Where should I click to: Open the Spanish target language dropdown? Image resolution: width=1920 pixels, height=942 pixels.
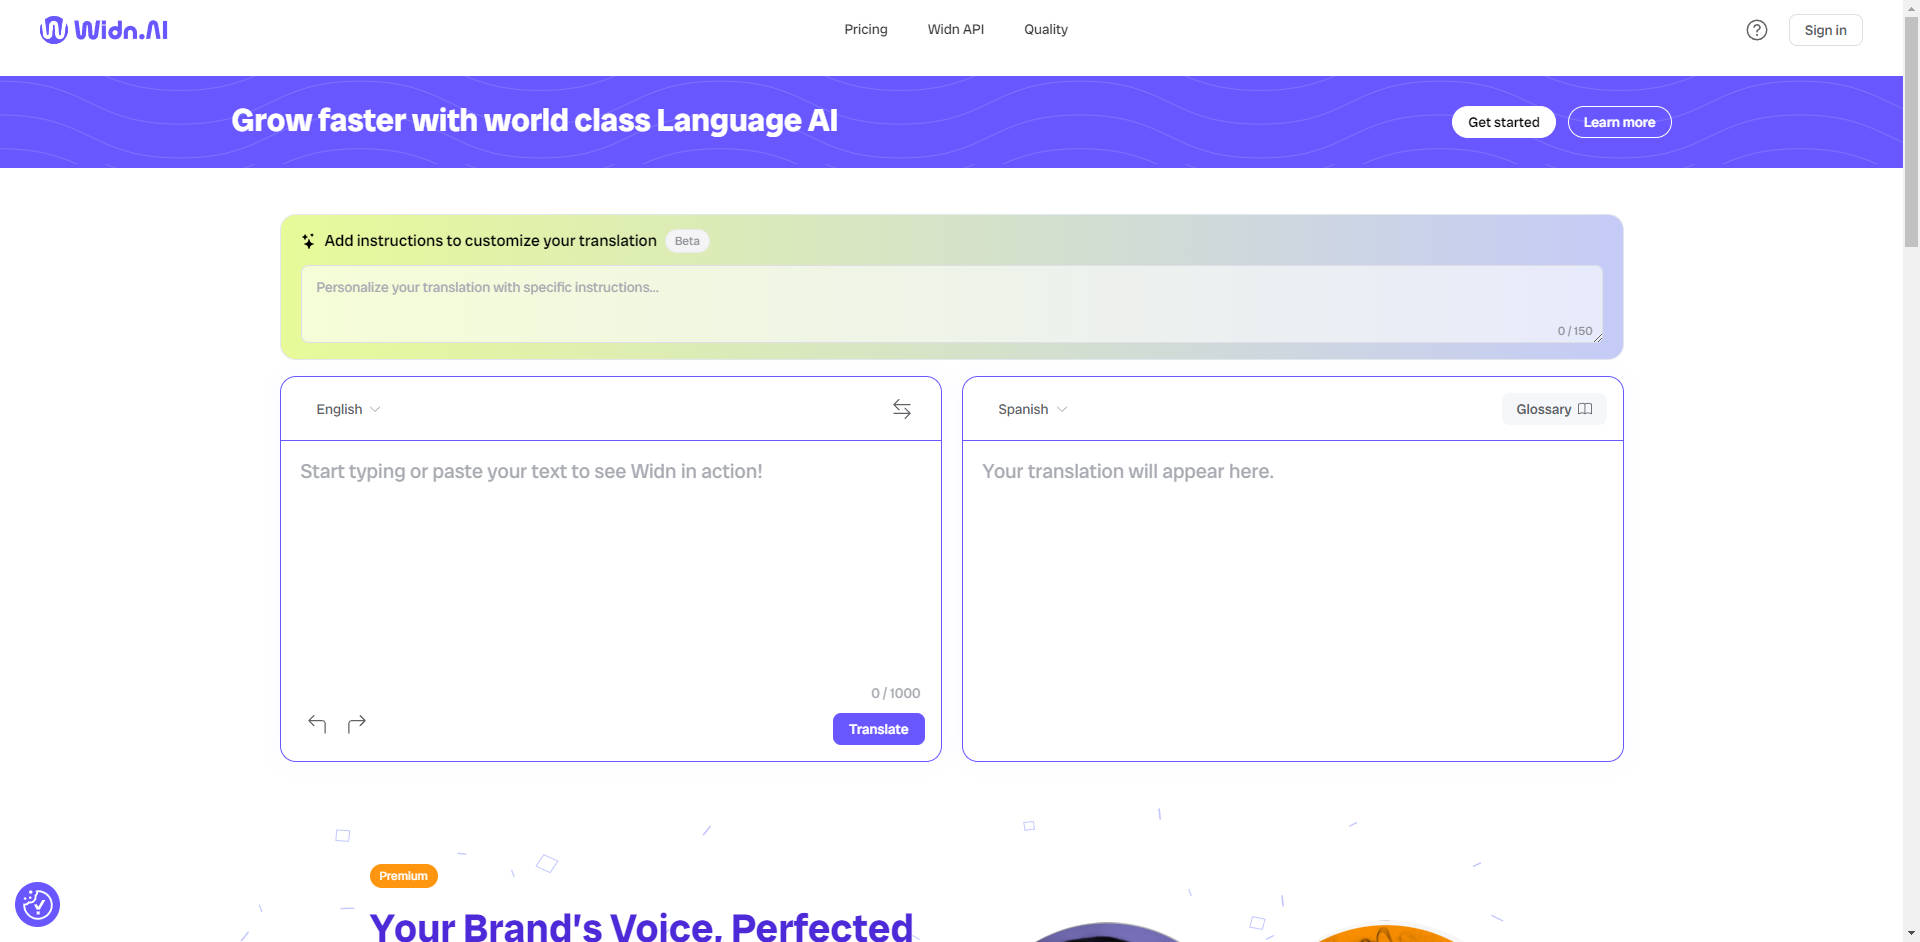click(x=1032, y=409)
